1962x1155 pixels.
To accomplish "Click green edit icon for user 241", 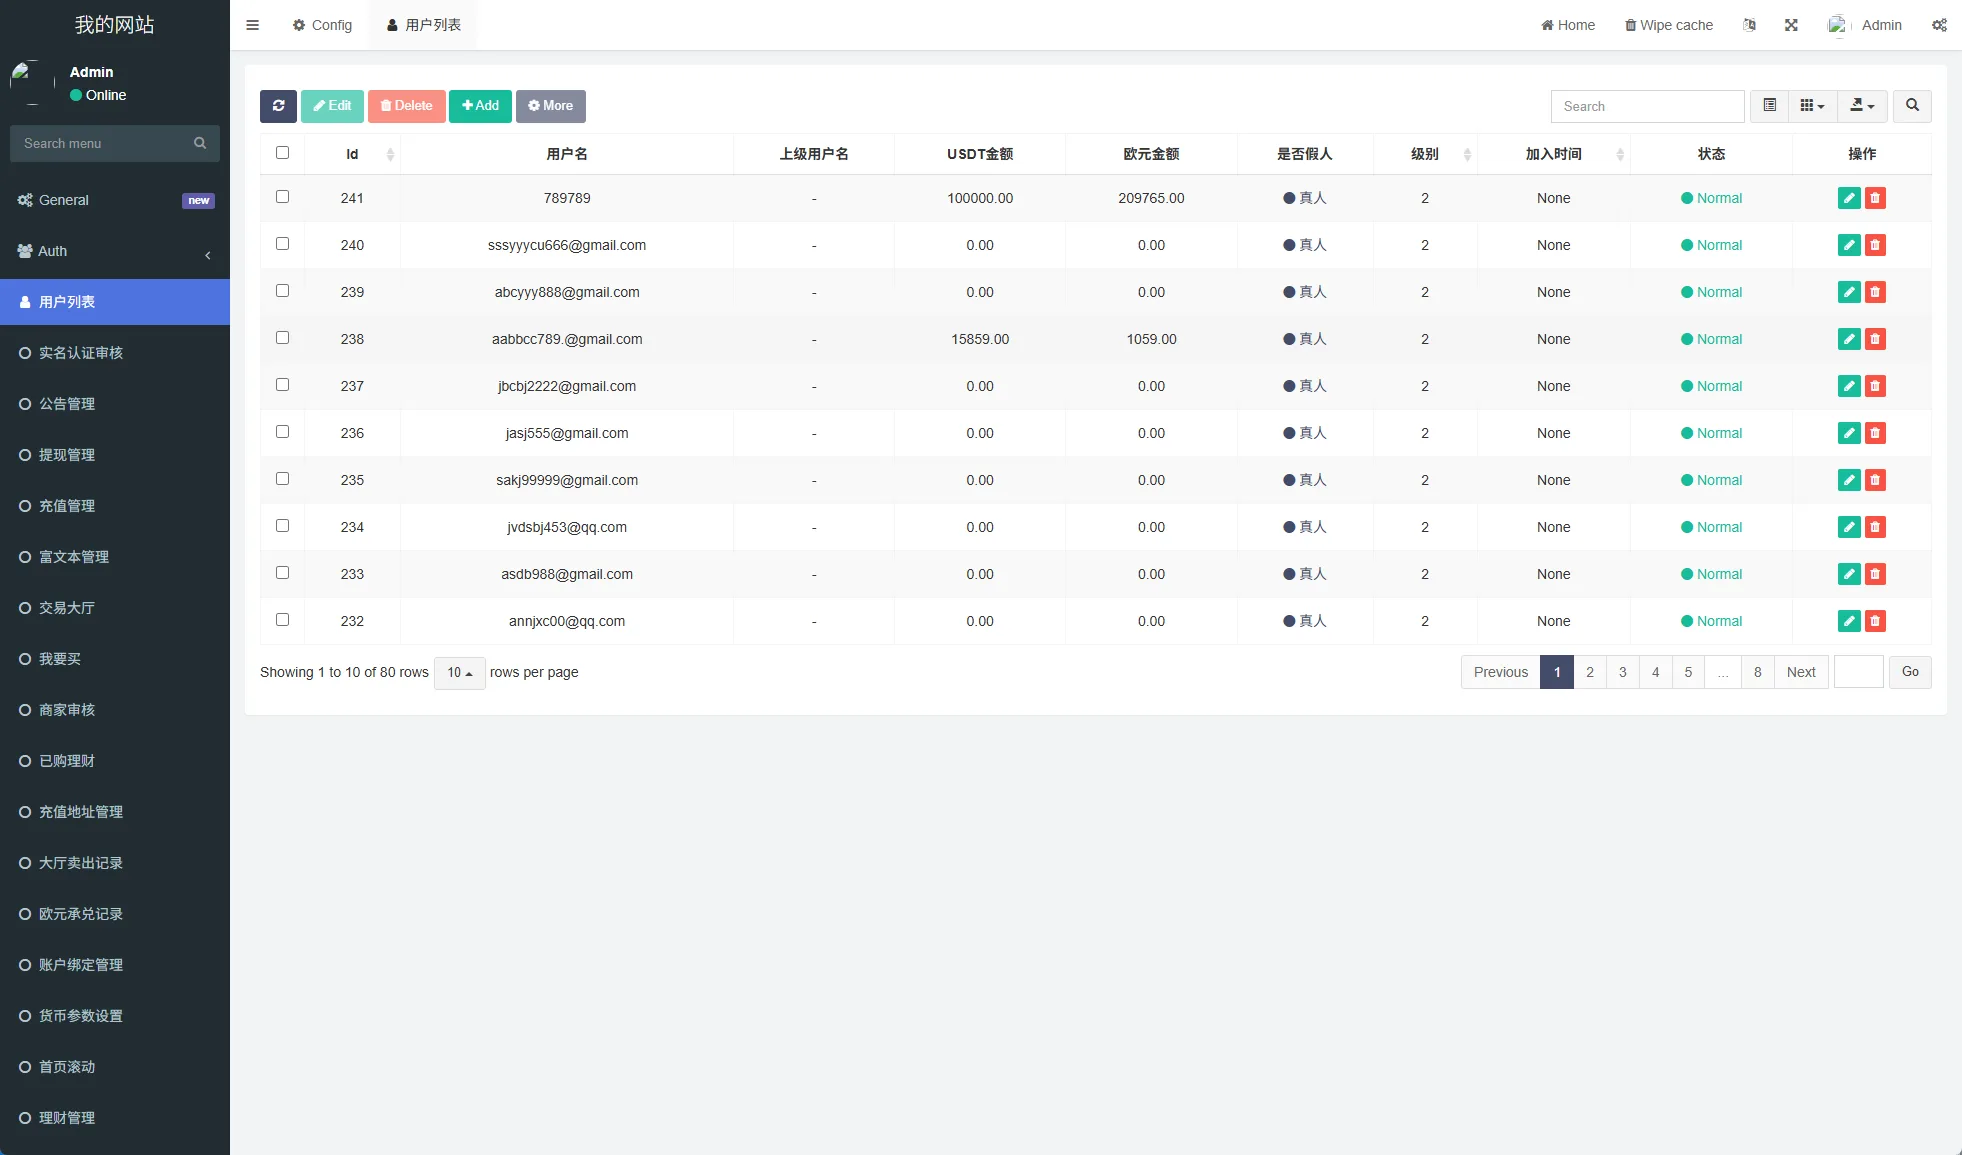I will pos(1849,198).
